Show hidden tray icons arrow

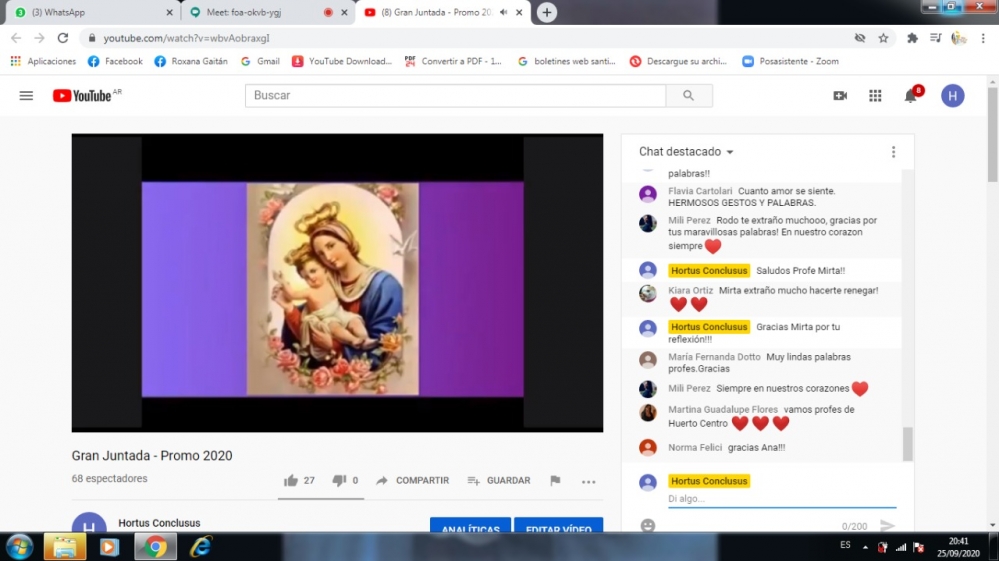coord(865,546)
